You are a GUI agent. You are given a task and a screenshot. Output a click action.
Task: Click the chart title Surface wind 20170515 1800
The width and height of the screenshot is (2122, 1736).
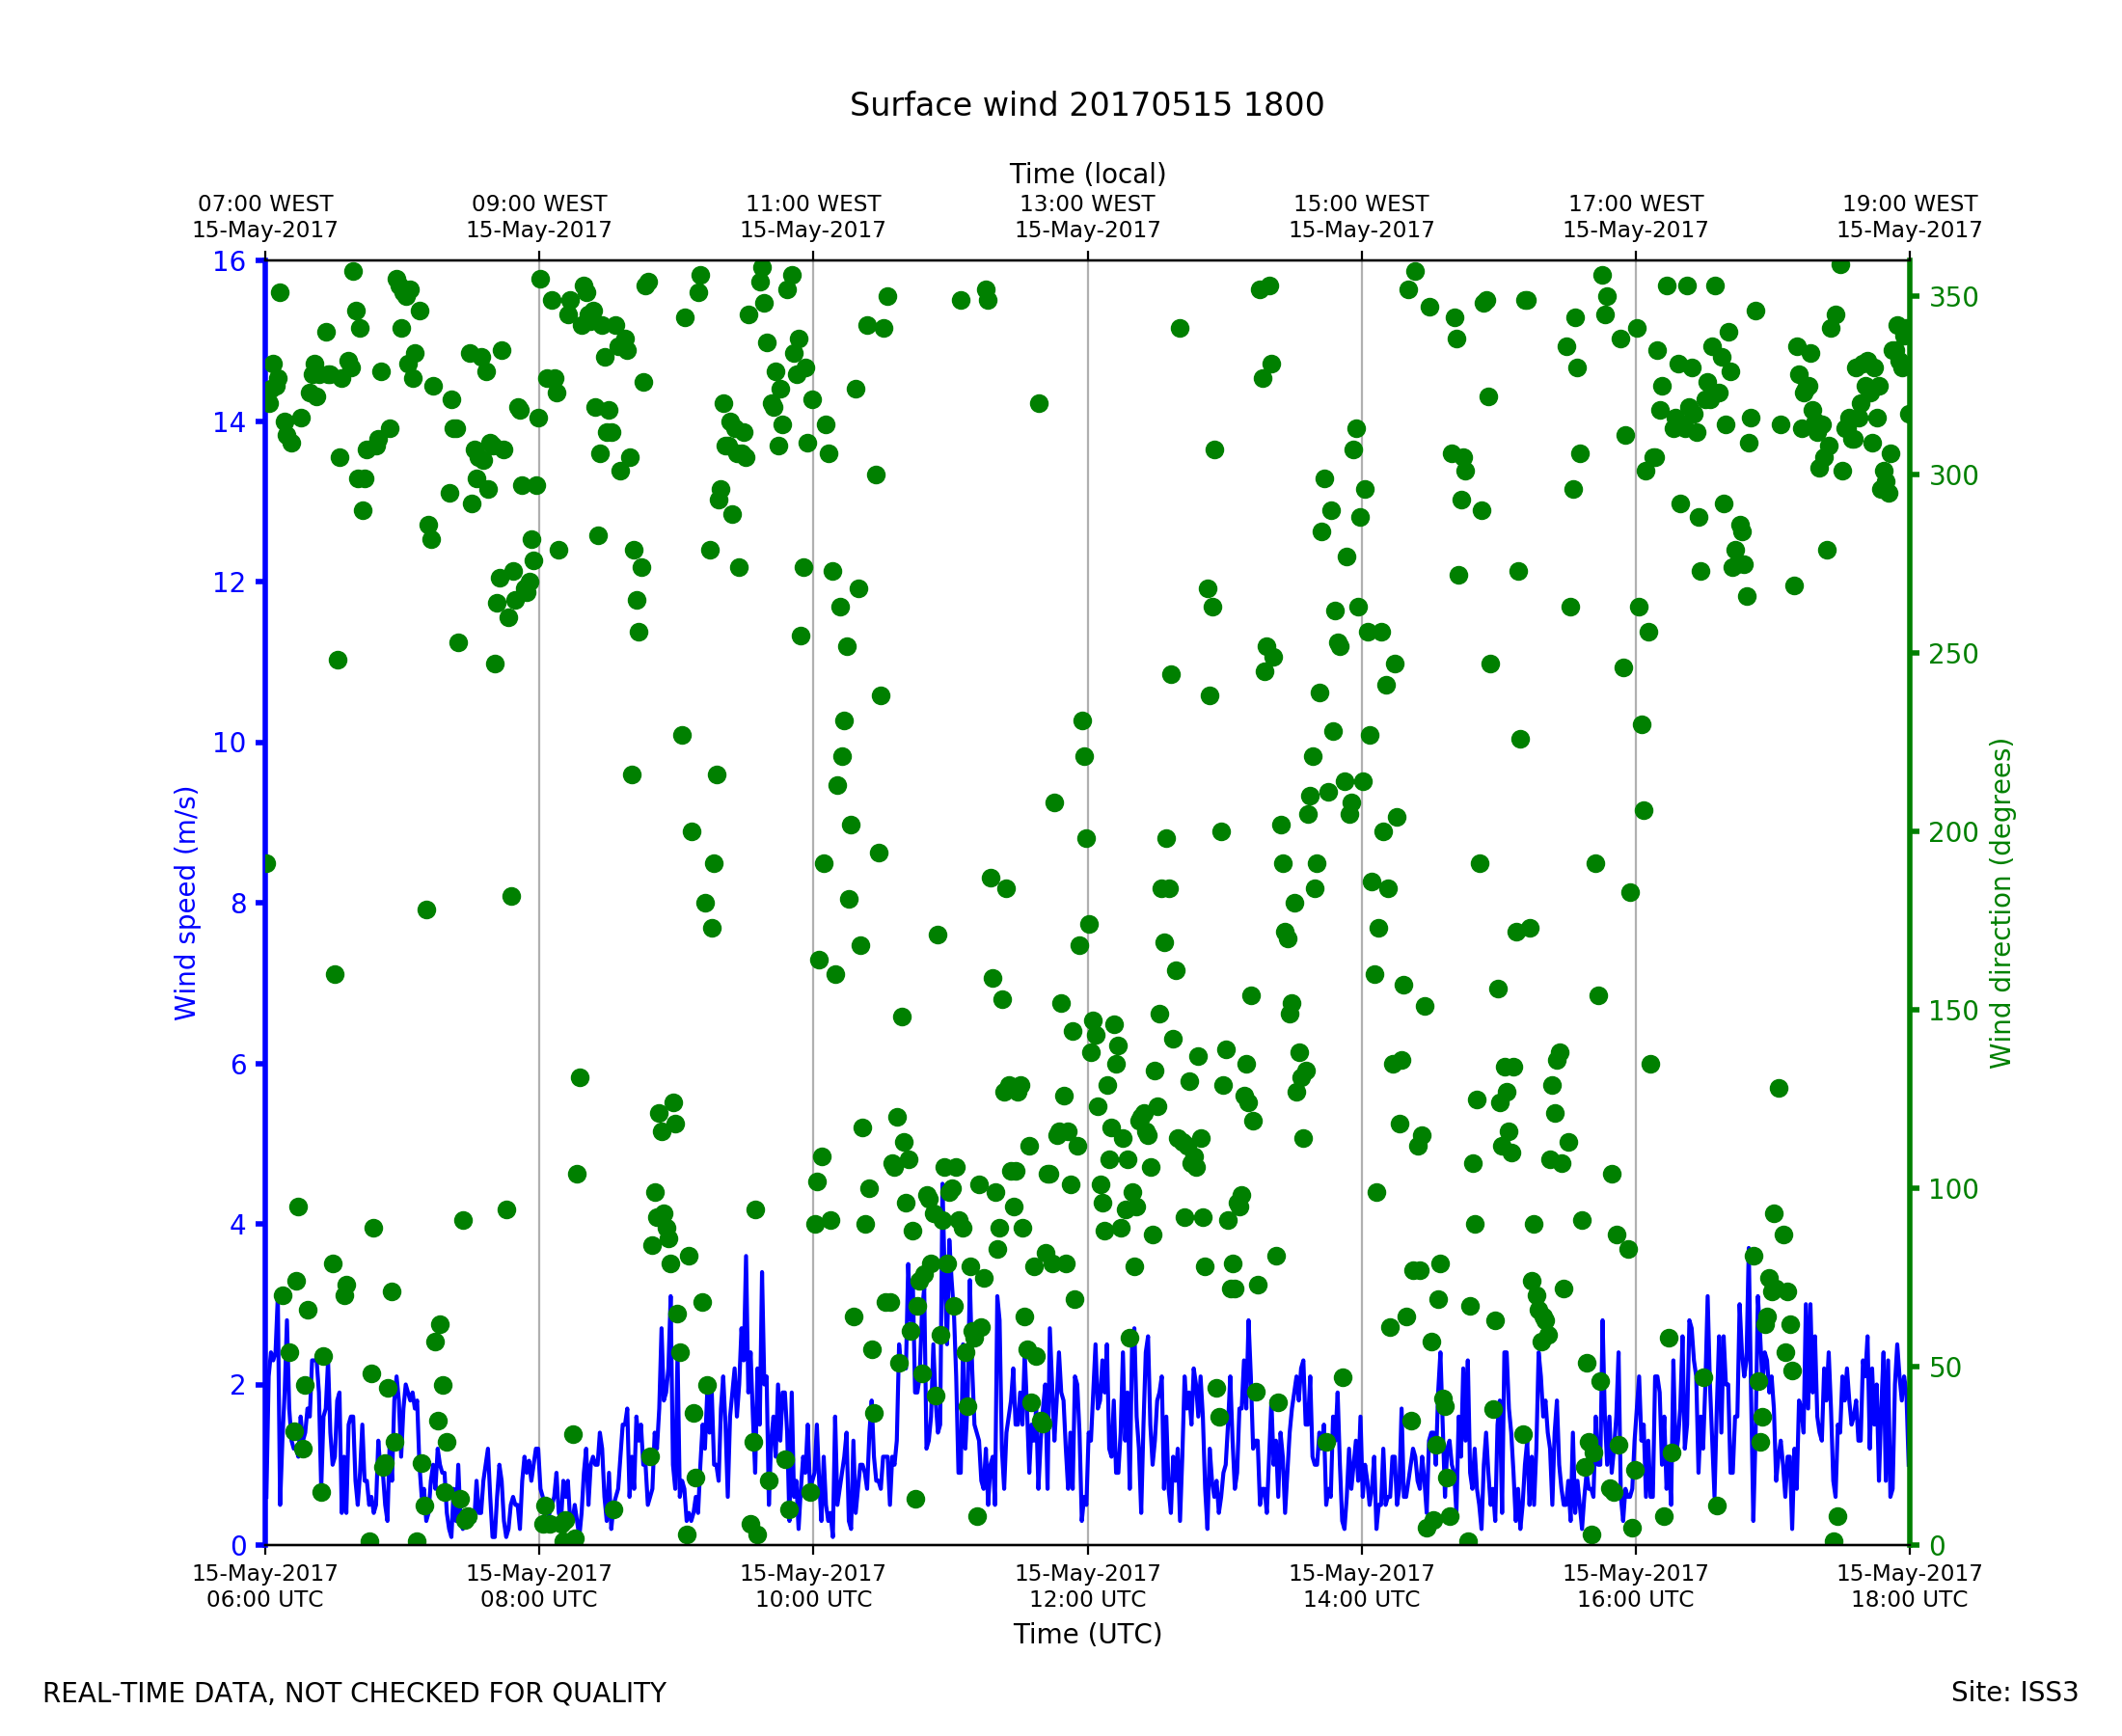pos(1086,105)
